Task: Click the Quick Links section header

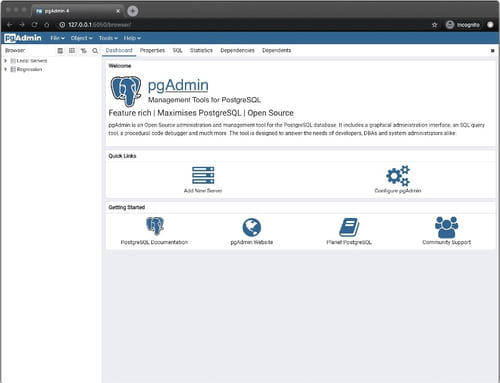Action: pyautogui.click(x=122, y=156)
